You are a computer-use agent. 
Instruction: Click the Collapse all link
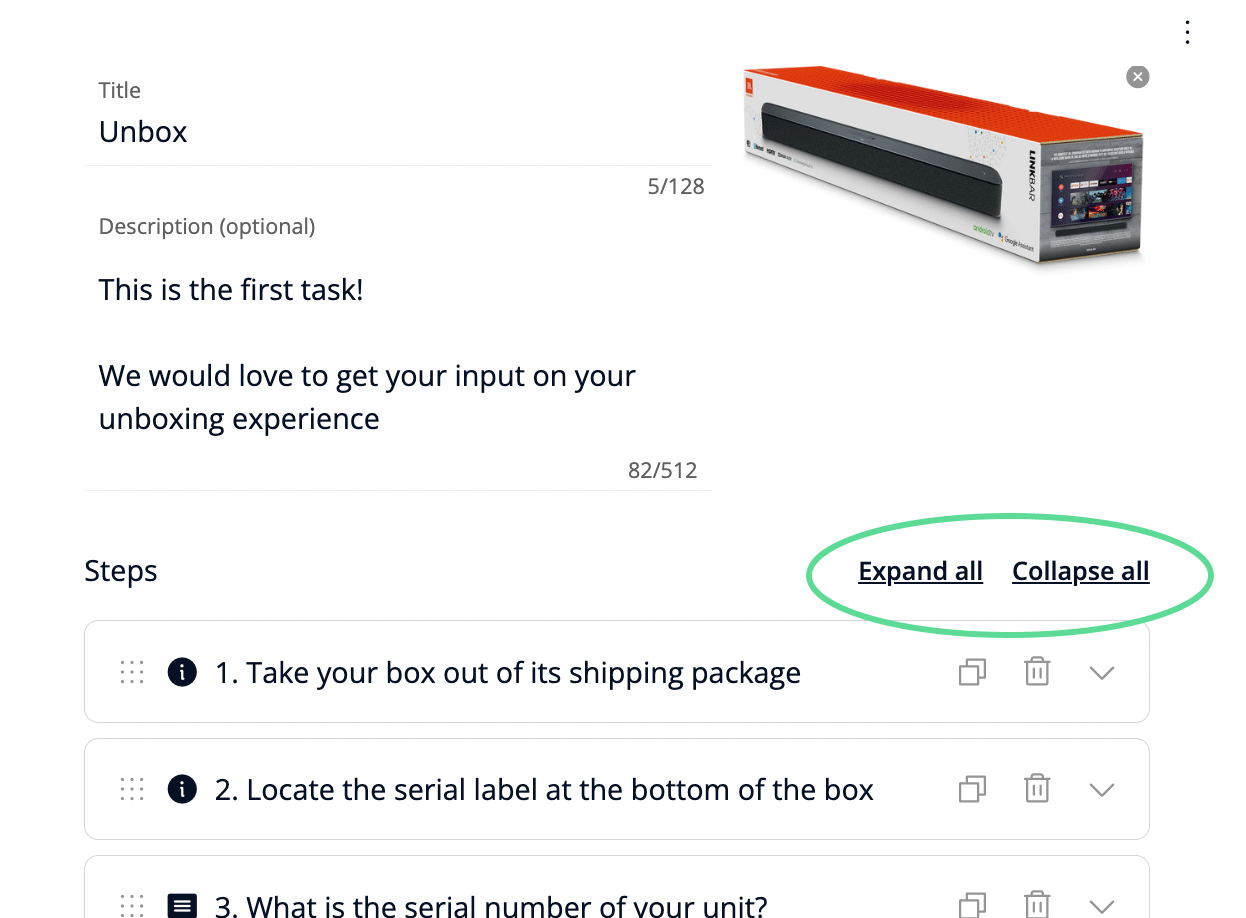[1081, 571]
